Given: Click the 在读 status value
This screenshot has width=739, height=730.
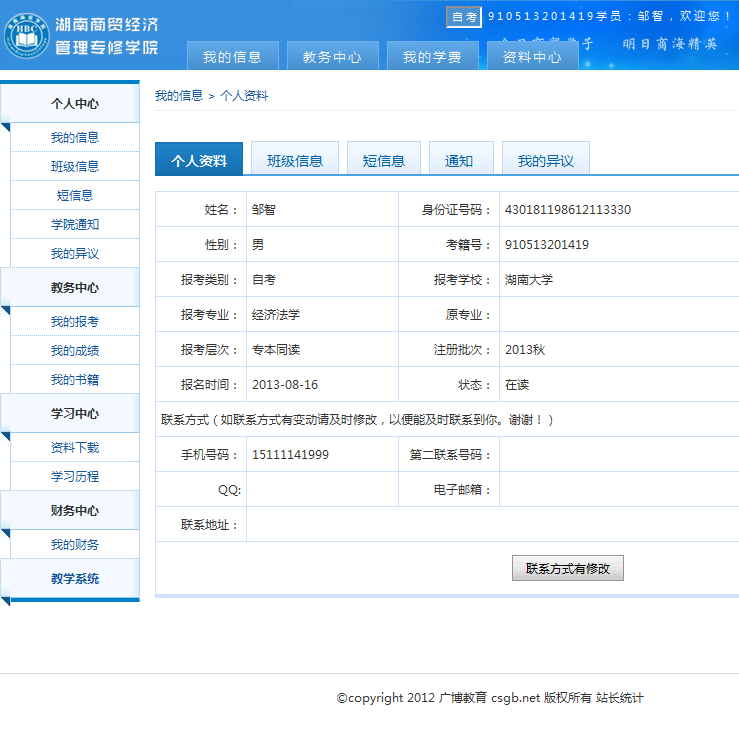Looking at the screenshot, I should (x=517, y=385).
